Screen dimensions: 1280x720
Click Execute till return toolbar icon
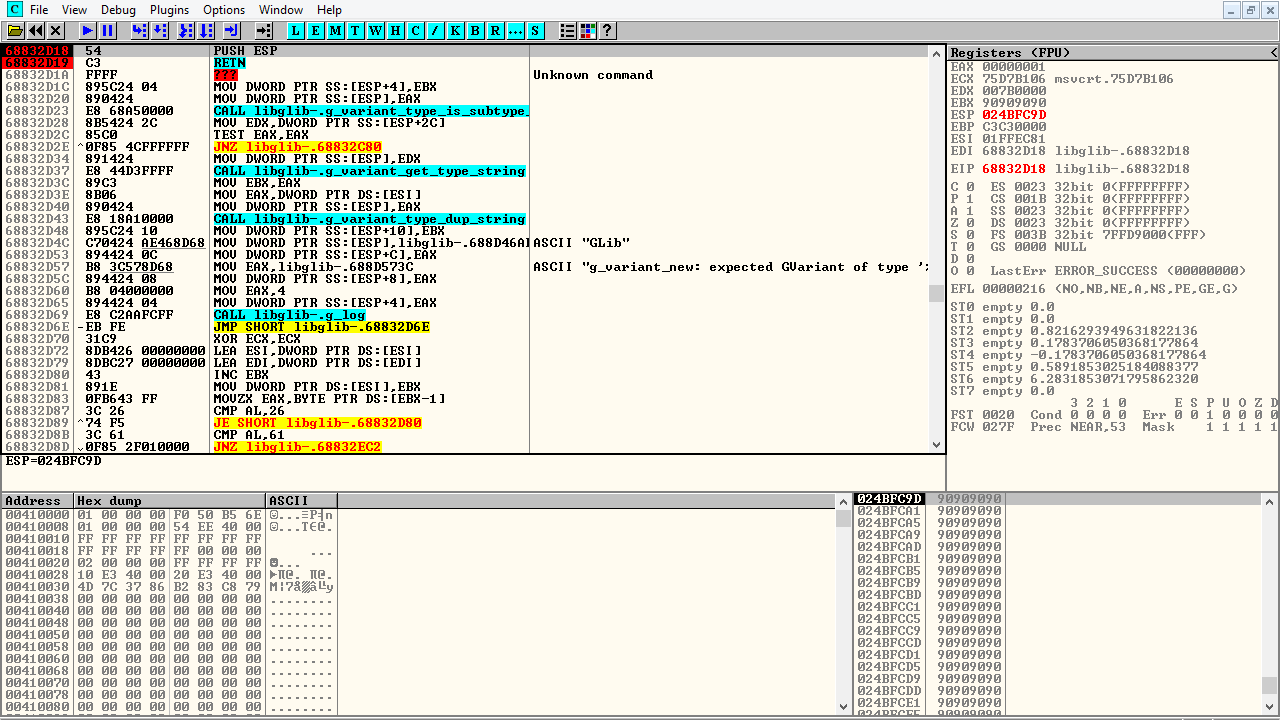tap(232, 31)
